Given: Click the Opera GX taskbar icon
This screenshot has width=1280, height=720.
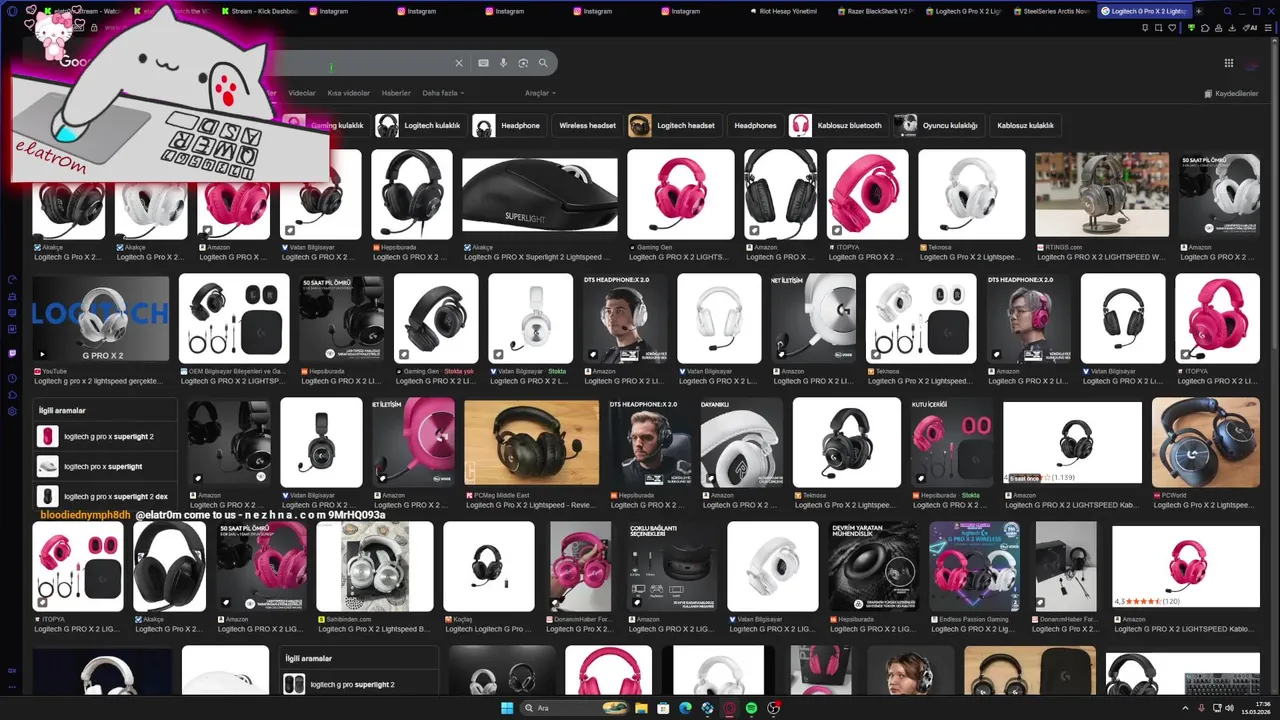Looking at the screenshot, I should (729, 708).
